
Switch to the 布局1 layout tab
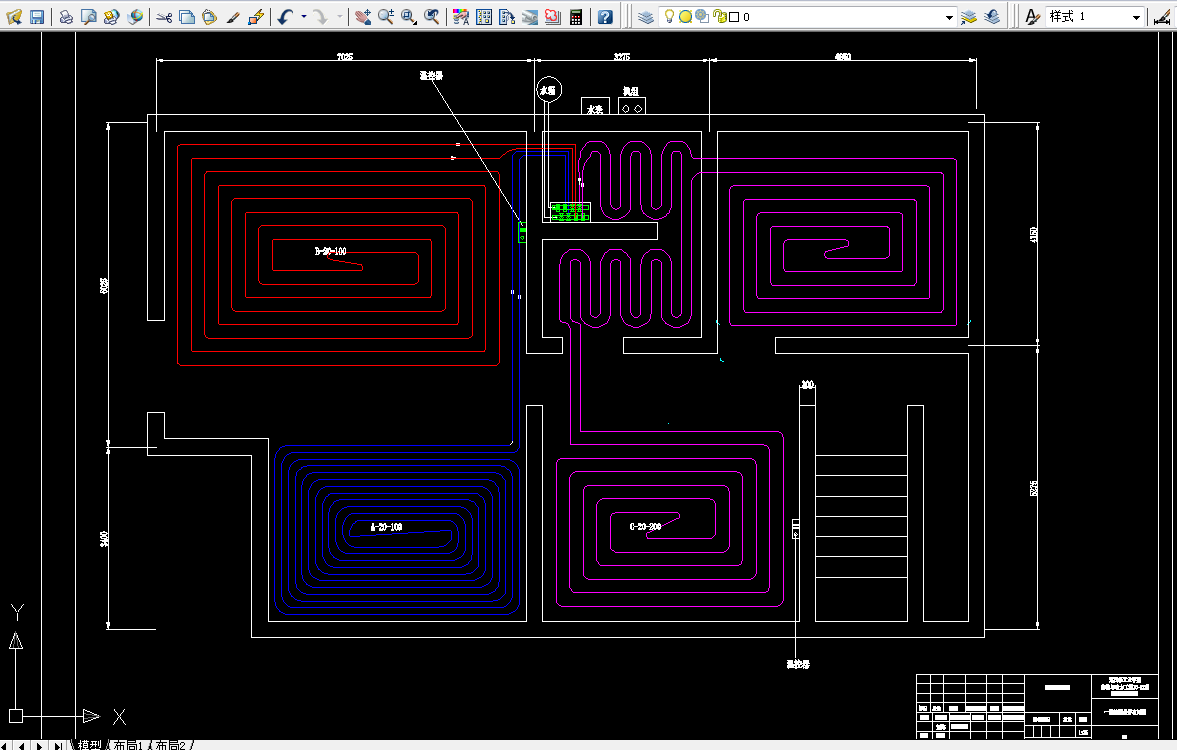pos(129,745)
